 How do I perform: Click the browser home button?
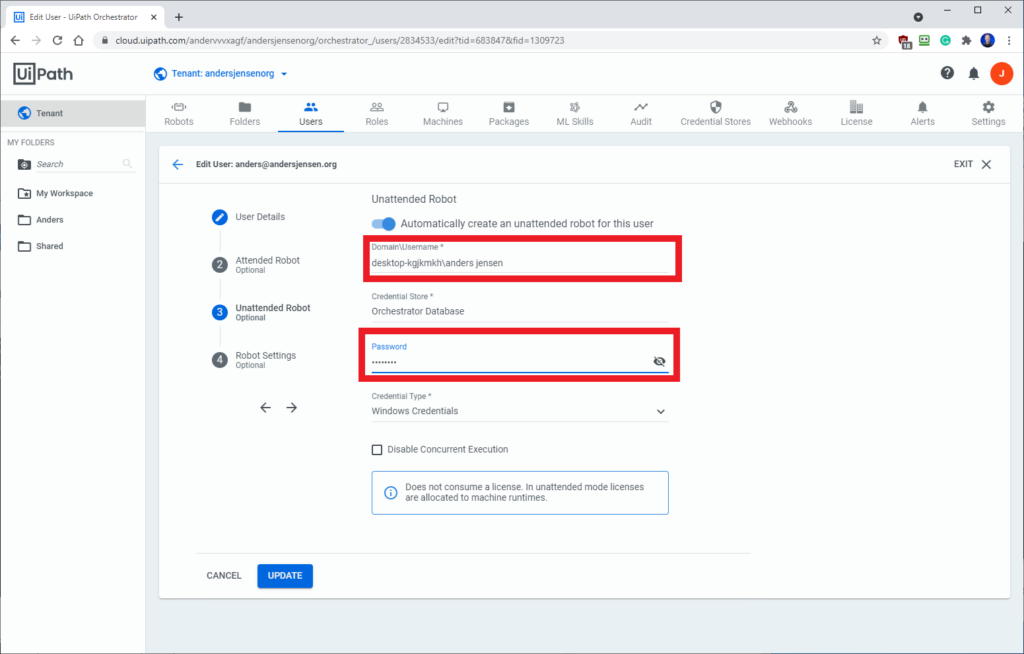[x=78, y=41]
